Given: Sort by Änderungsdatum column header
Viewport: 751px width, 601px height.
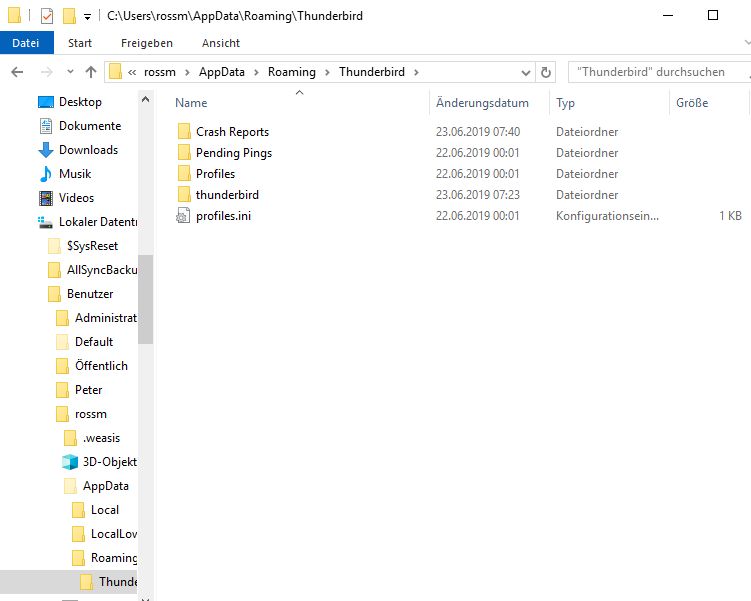Looking at the screenshot, I should pos(482,103).
